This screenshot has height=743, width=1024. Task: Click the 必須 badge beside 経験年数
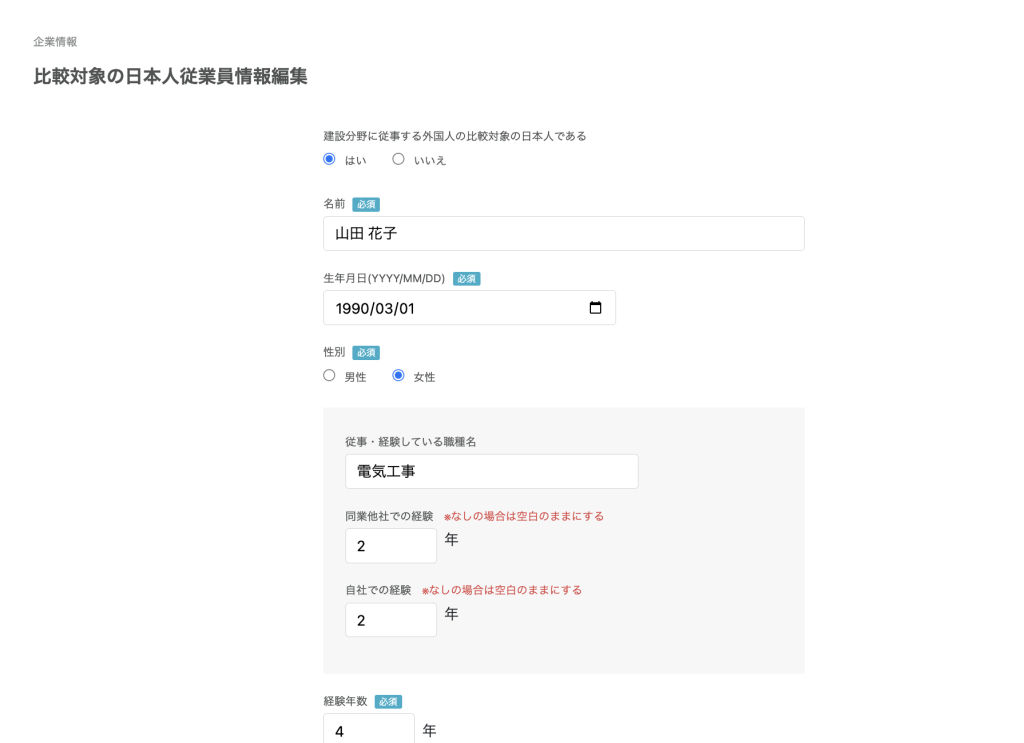pyautogui.click(x=388, y=702)
